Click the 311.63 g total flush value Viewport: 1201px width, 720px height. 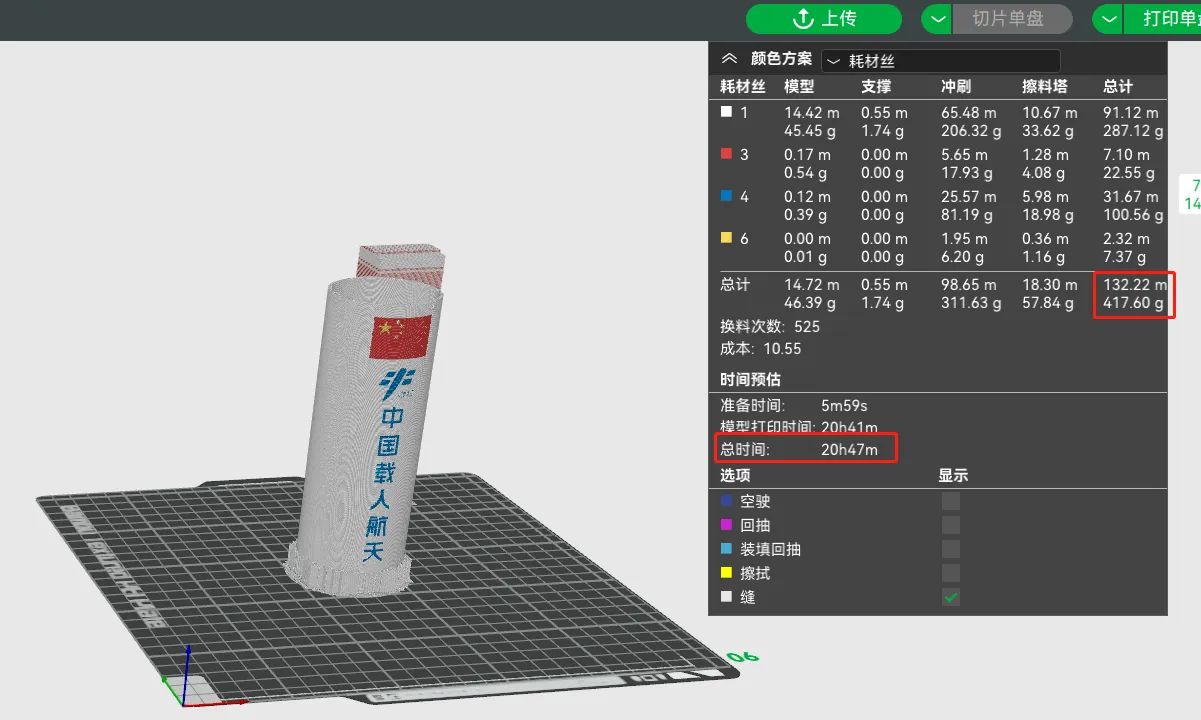(971, 303)
